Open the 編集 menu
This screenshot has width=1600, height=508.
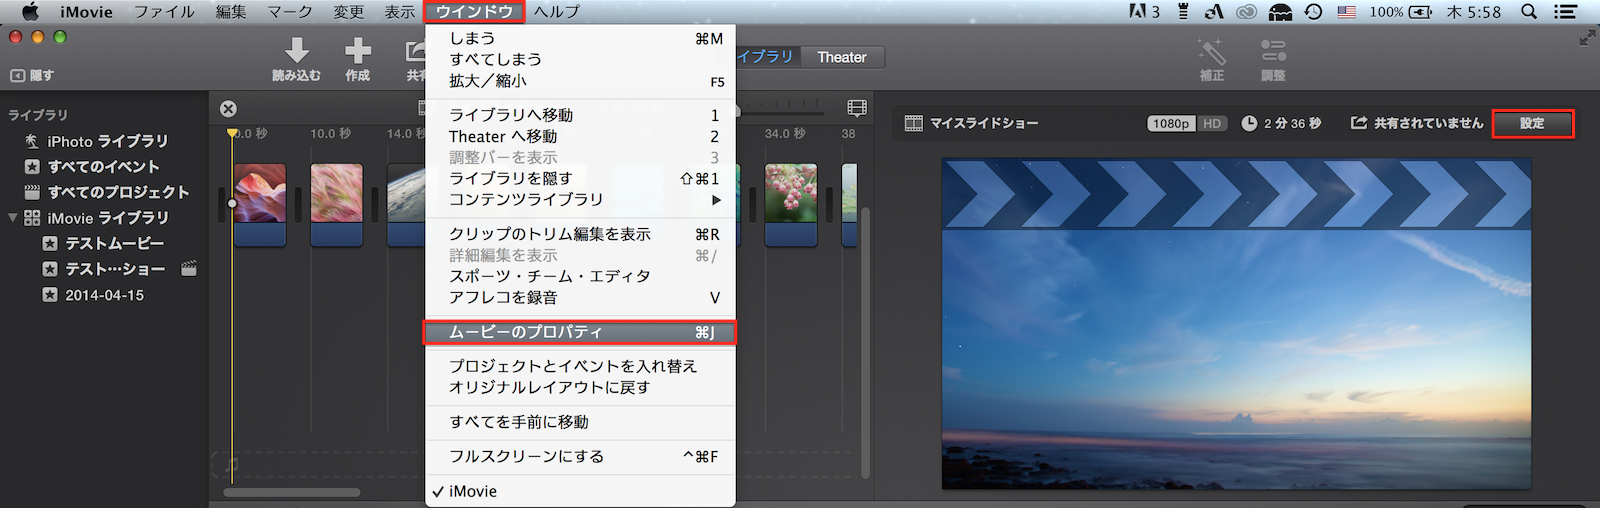point(231,12)
